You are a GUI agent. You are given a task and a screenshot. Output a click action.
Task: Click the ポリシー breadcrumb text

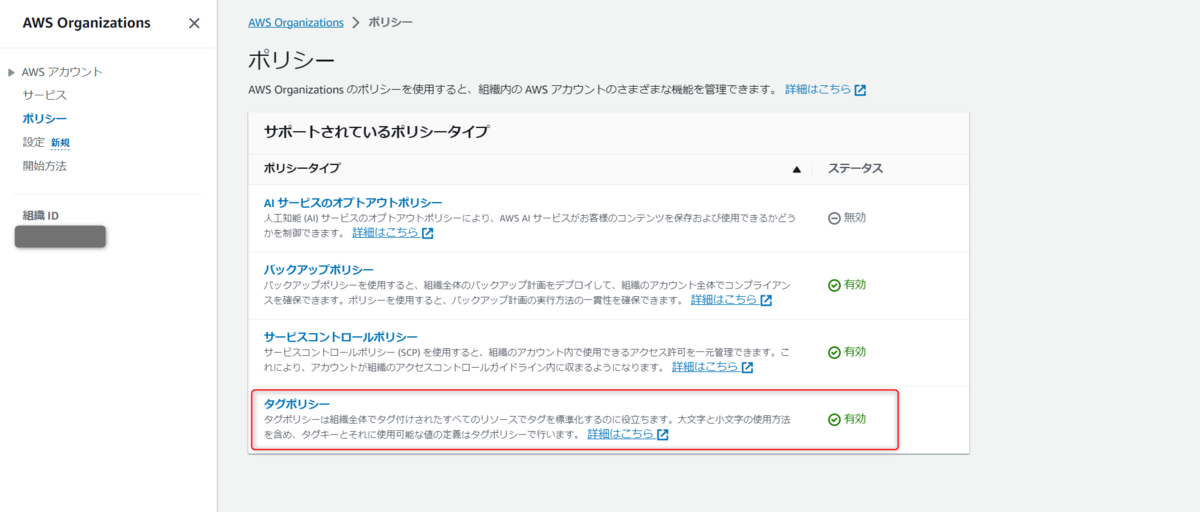pos(389,21)
